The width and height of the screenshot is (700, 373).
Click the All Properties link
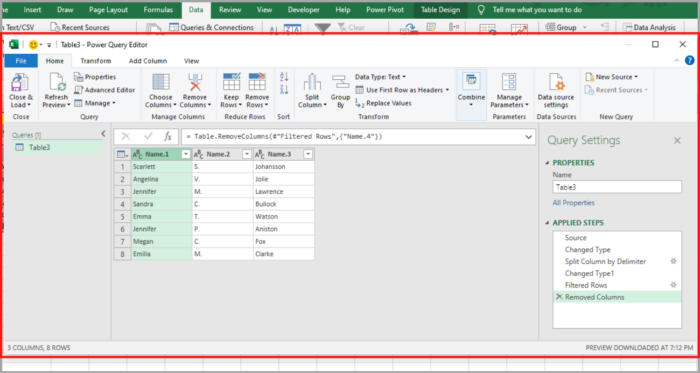point(574,203)
